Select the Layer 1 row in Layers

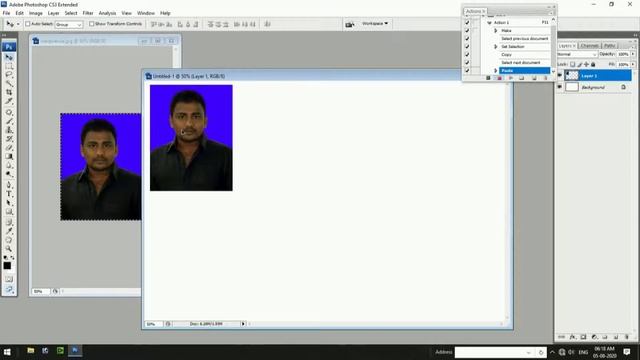point(598,76)
